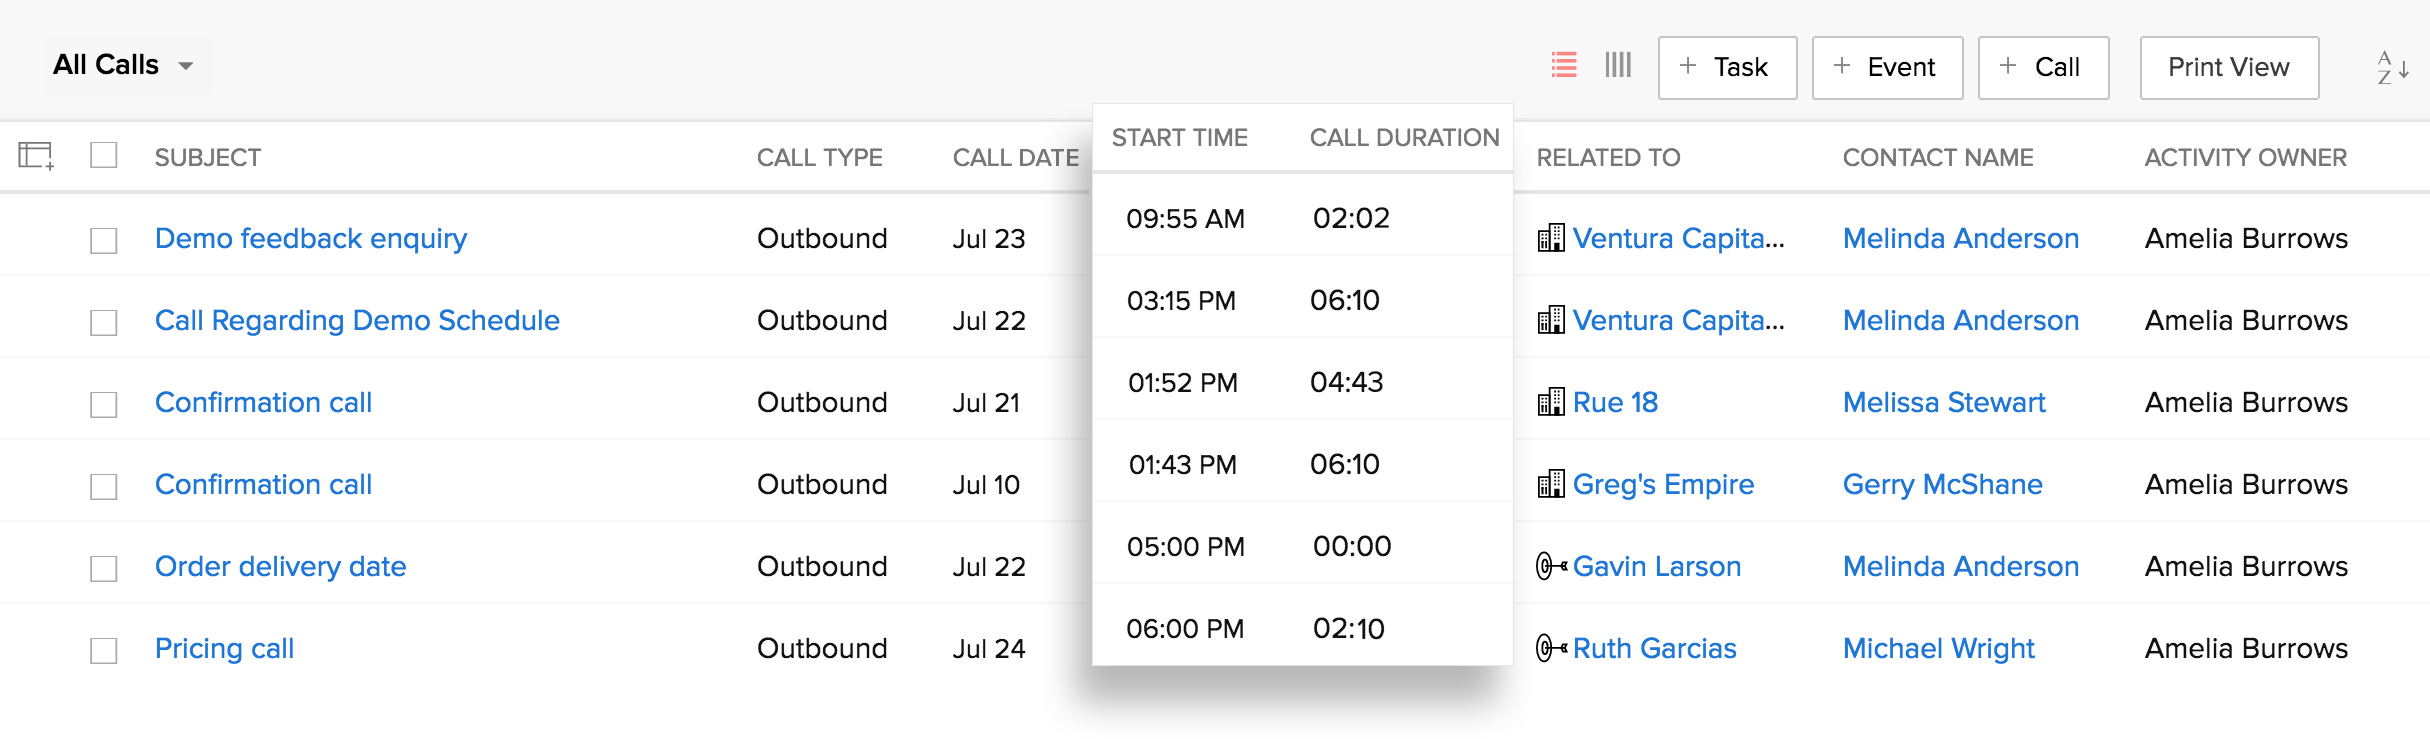Add a new Task

[1727, 67]
